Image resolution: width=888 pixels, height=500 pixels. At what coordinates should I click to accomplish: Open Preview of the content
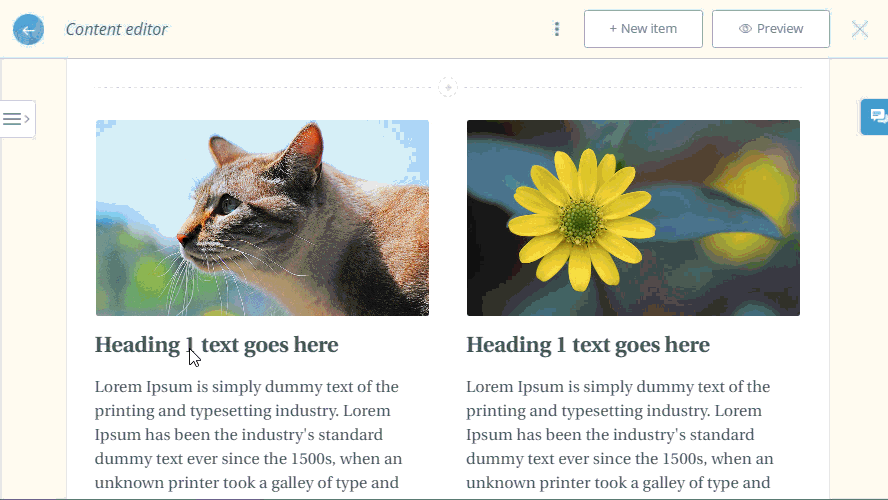click(x=771, y=29)
